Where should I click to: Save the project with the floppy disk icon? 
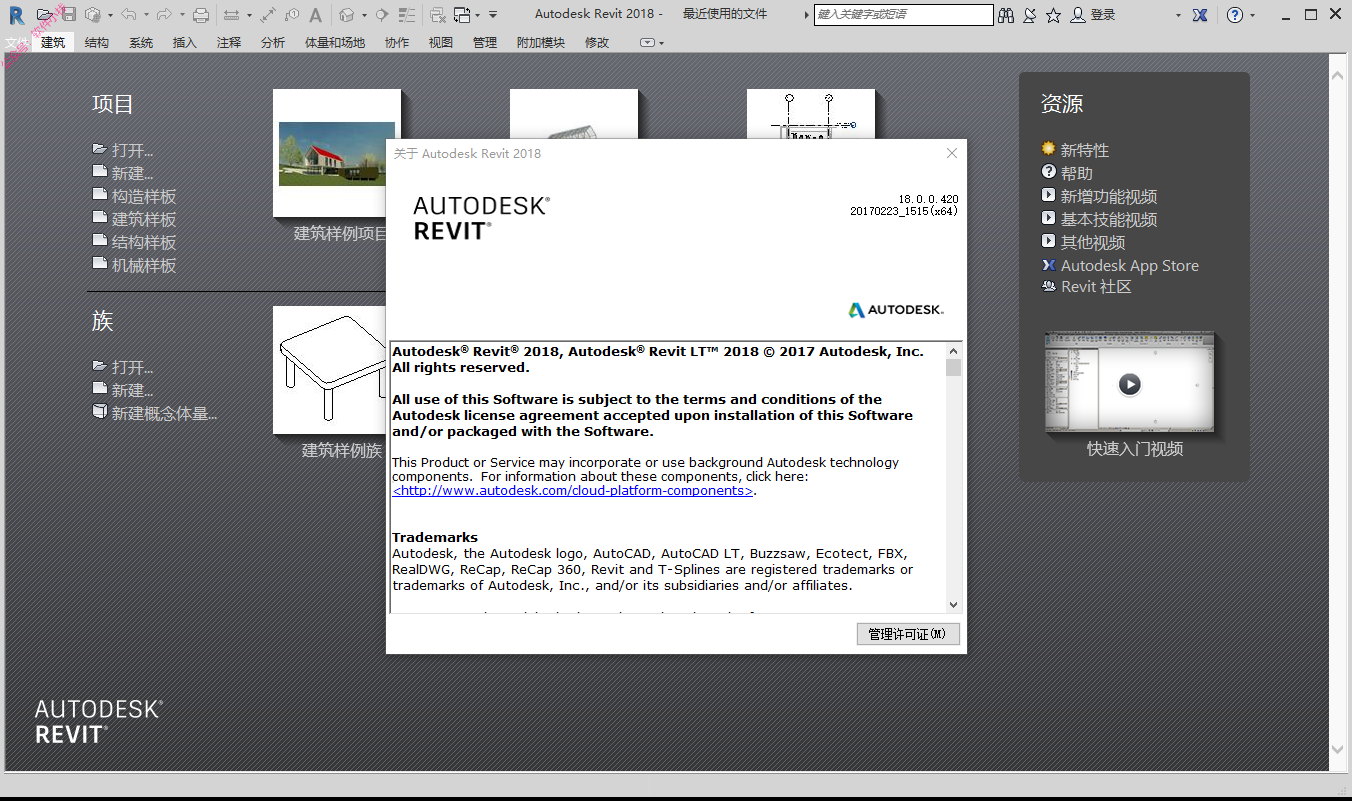(68, 15)
